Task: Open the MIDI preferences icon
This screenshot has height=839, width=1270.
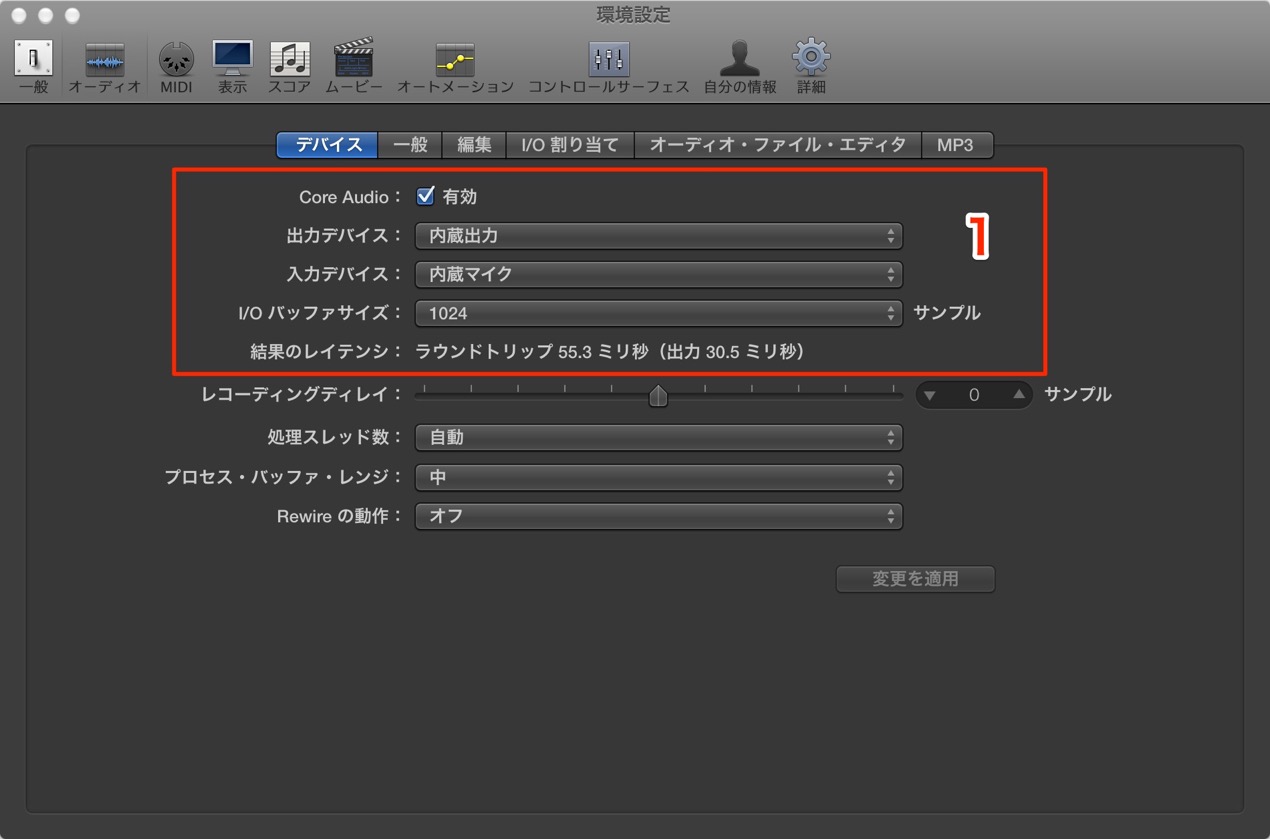Action: tap(176, 67)
